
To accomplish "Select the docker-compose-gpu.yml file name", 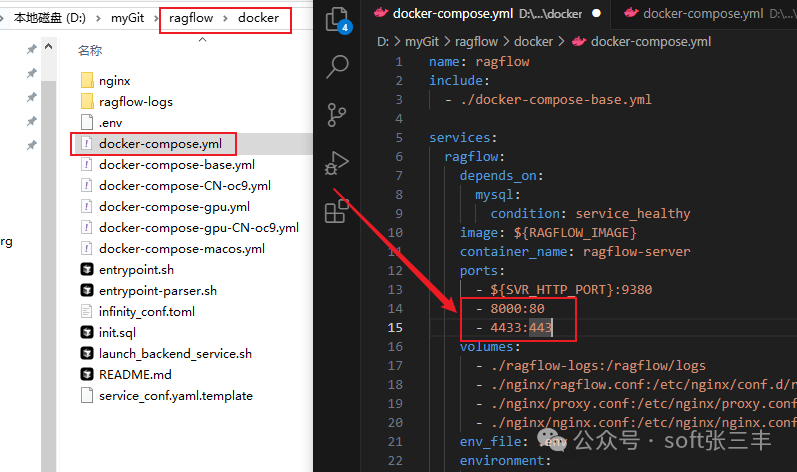I will coord(174,206).
